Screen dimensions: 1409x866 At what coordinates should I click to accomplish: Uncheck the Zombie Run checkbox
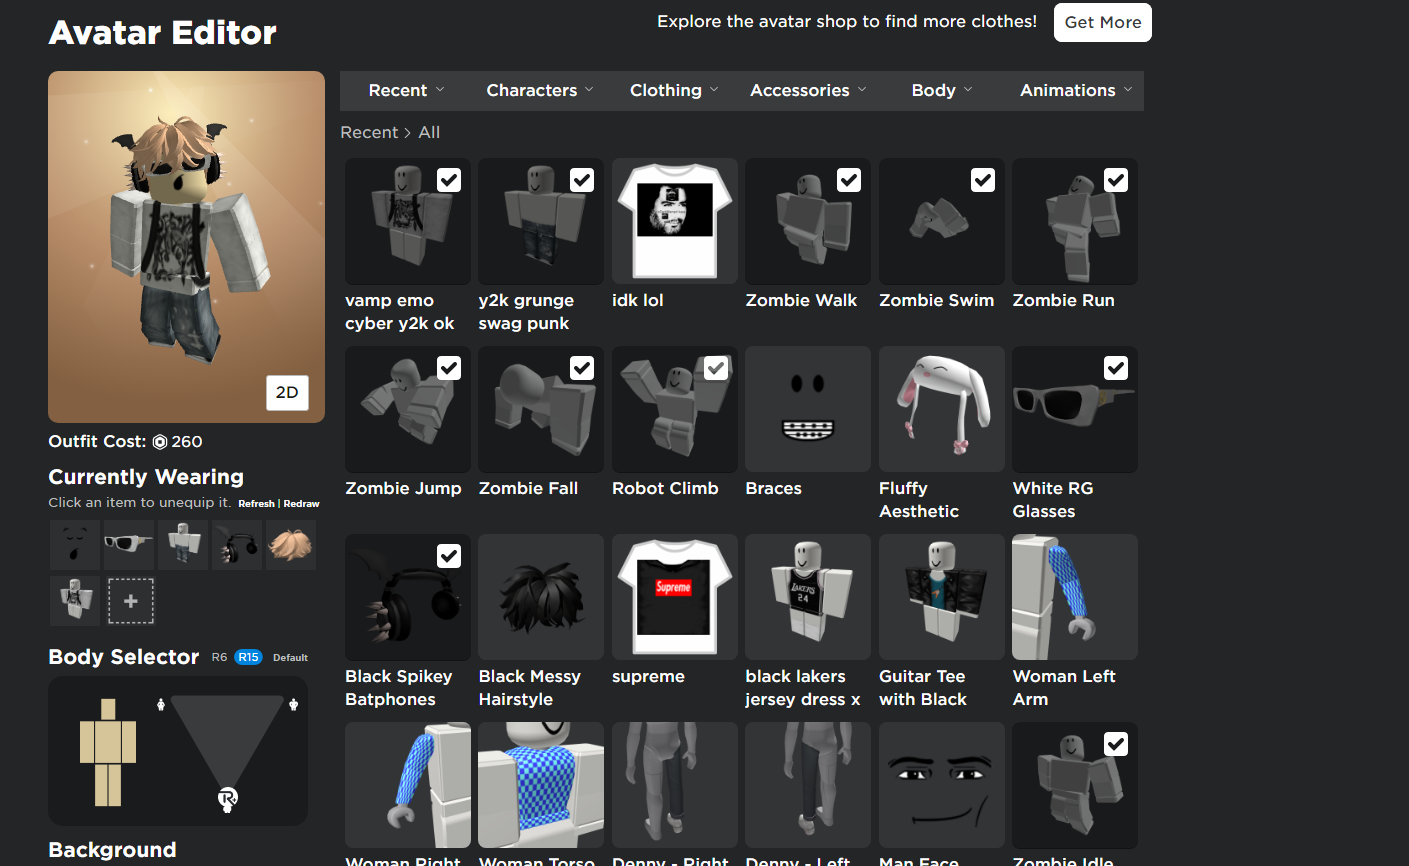point(1116,180)
